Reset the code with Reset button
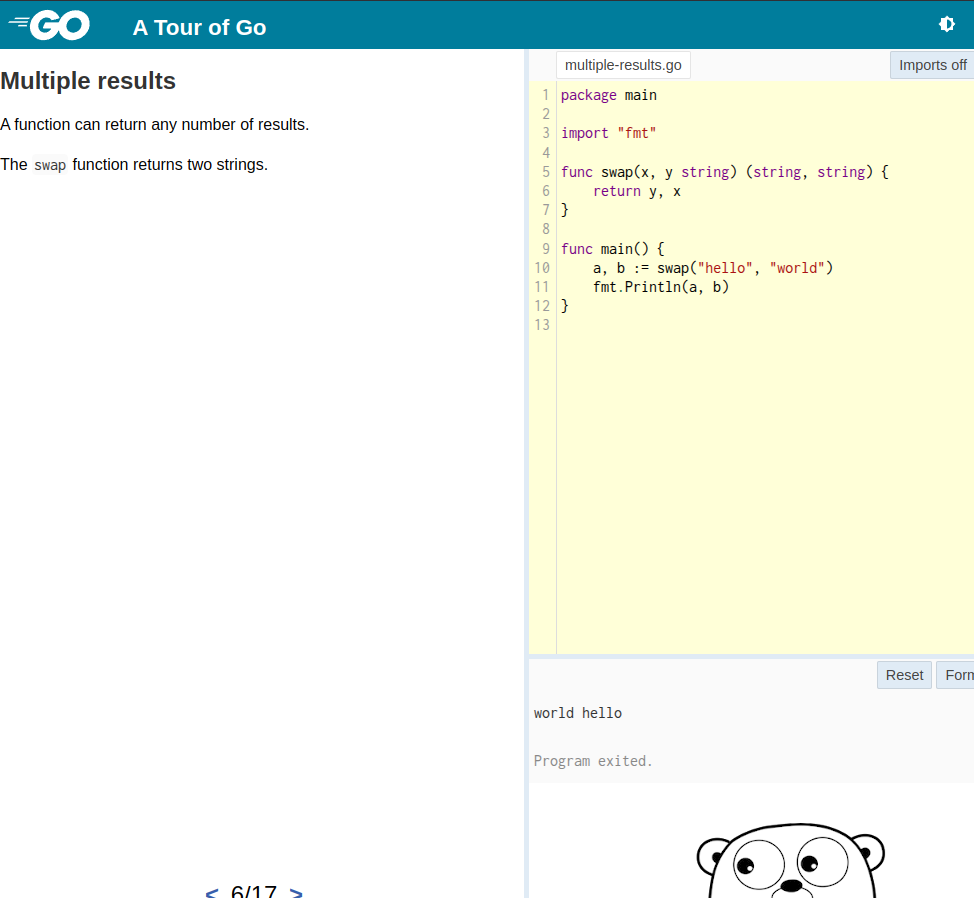 [904, 675]
